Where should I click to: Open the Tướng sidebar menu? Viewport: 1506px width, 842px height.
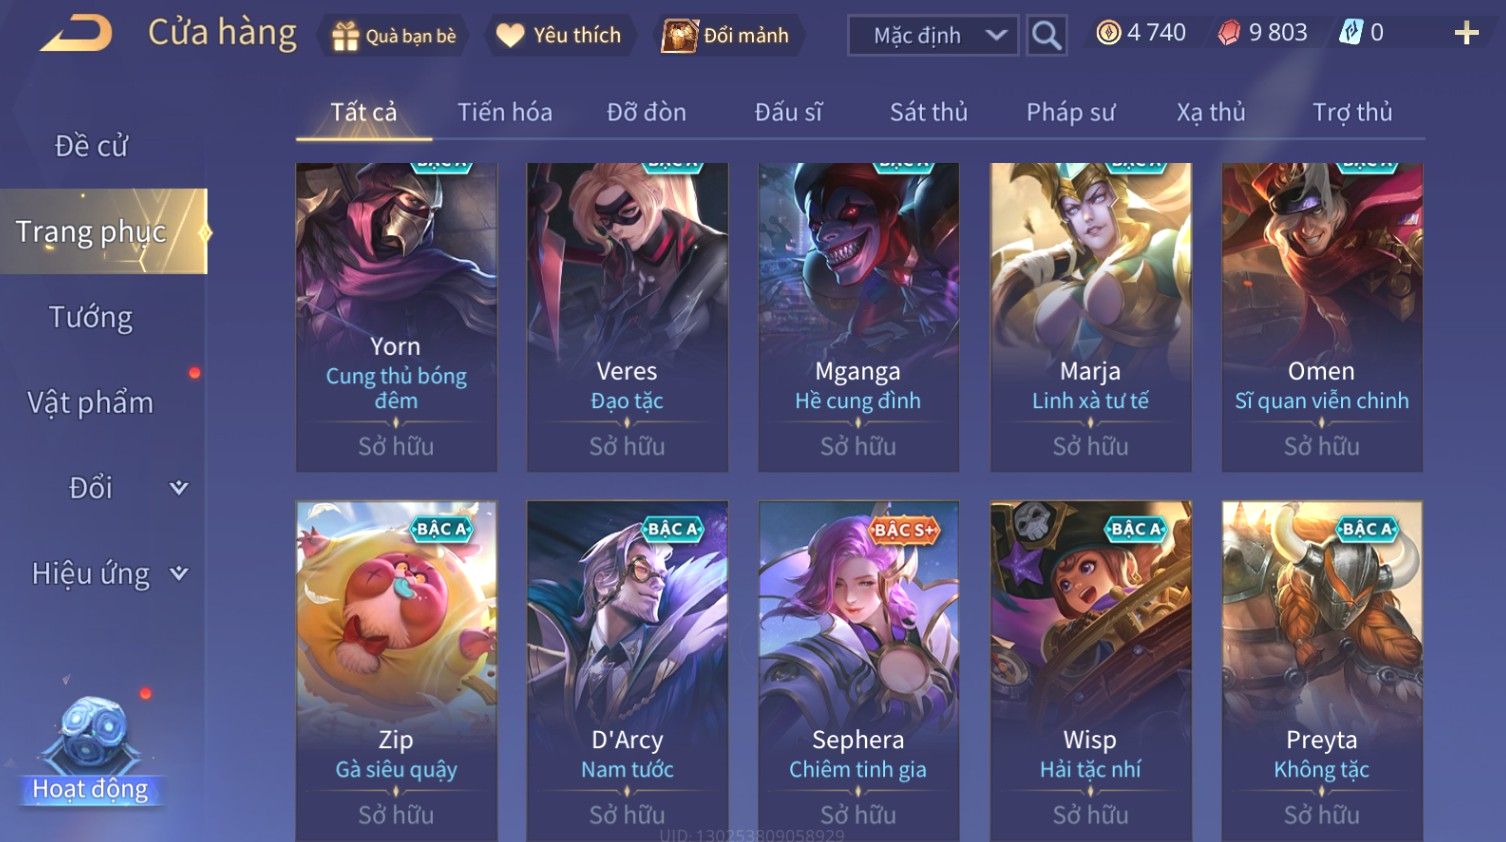point(91,317)
